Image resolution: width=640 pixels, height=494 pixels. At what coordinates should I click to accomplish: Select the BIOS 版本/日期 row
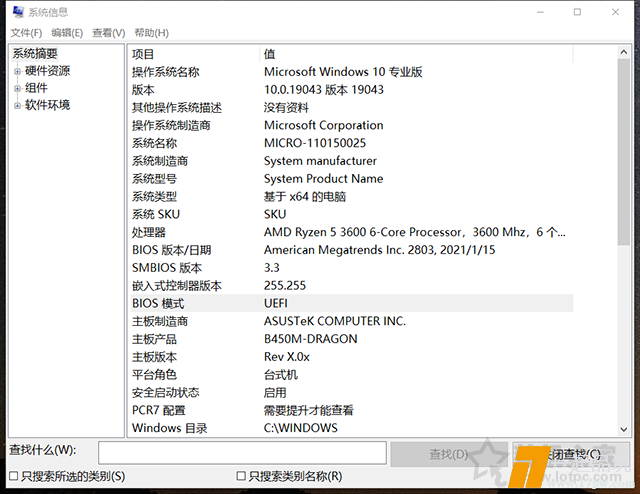pos(351,250)
